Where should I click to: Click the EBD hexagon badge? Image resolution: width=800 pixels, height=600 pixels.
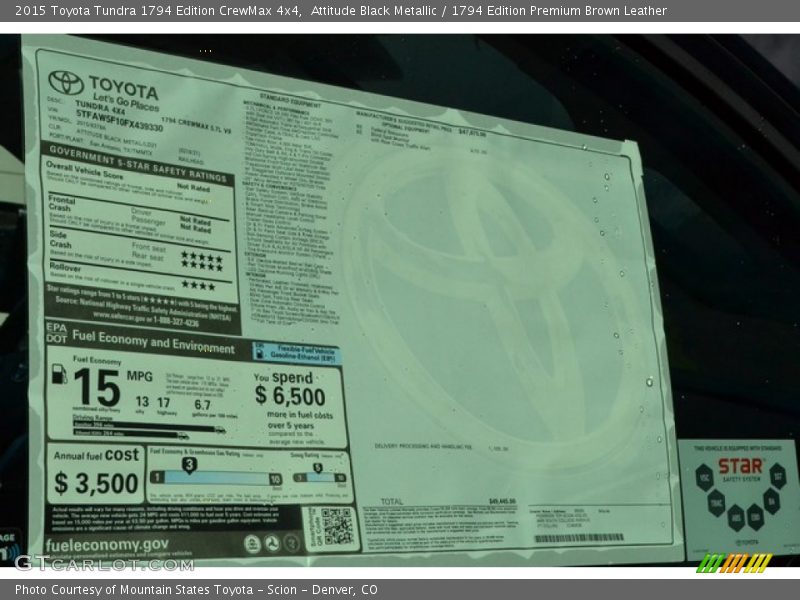pyautogui.click(x=755, y=517)
